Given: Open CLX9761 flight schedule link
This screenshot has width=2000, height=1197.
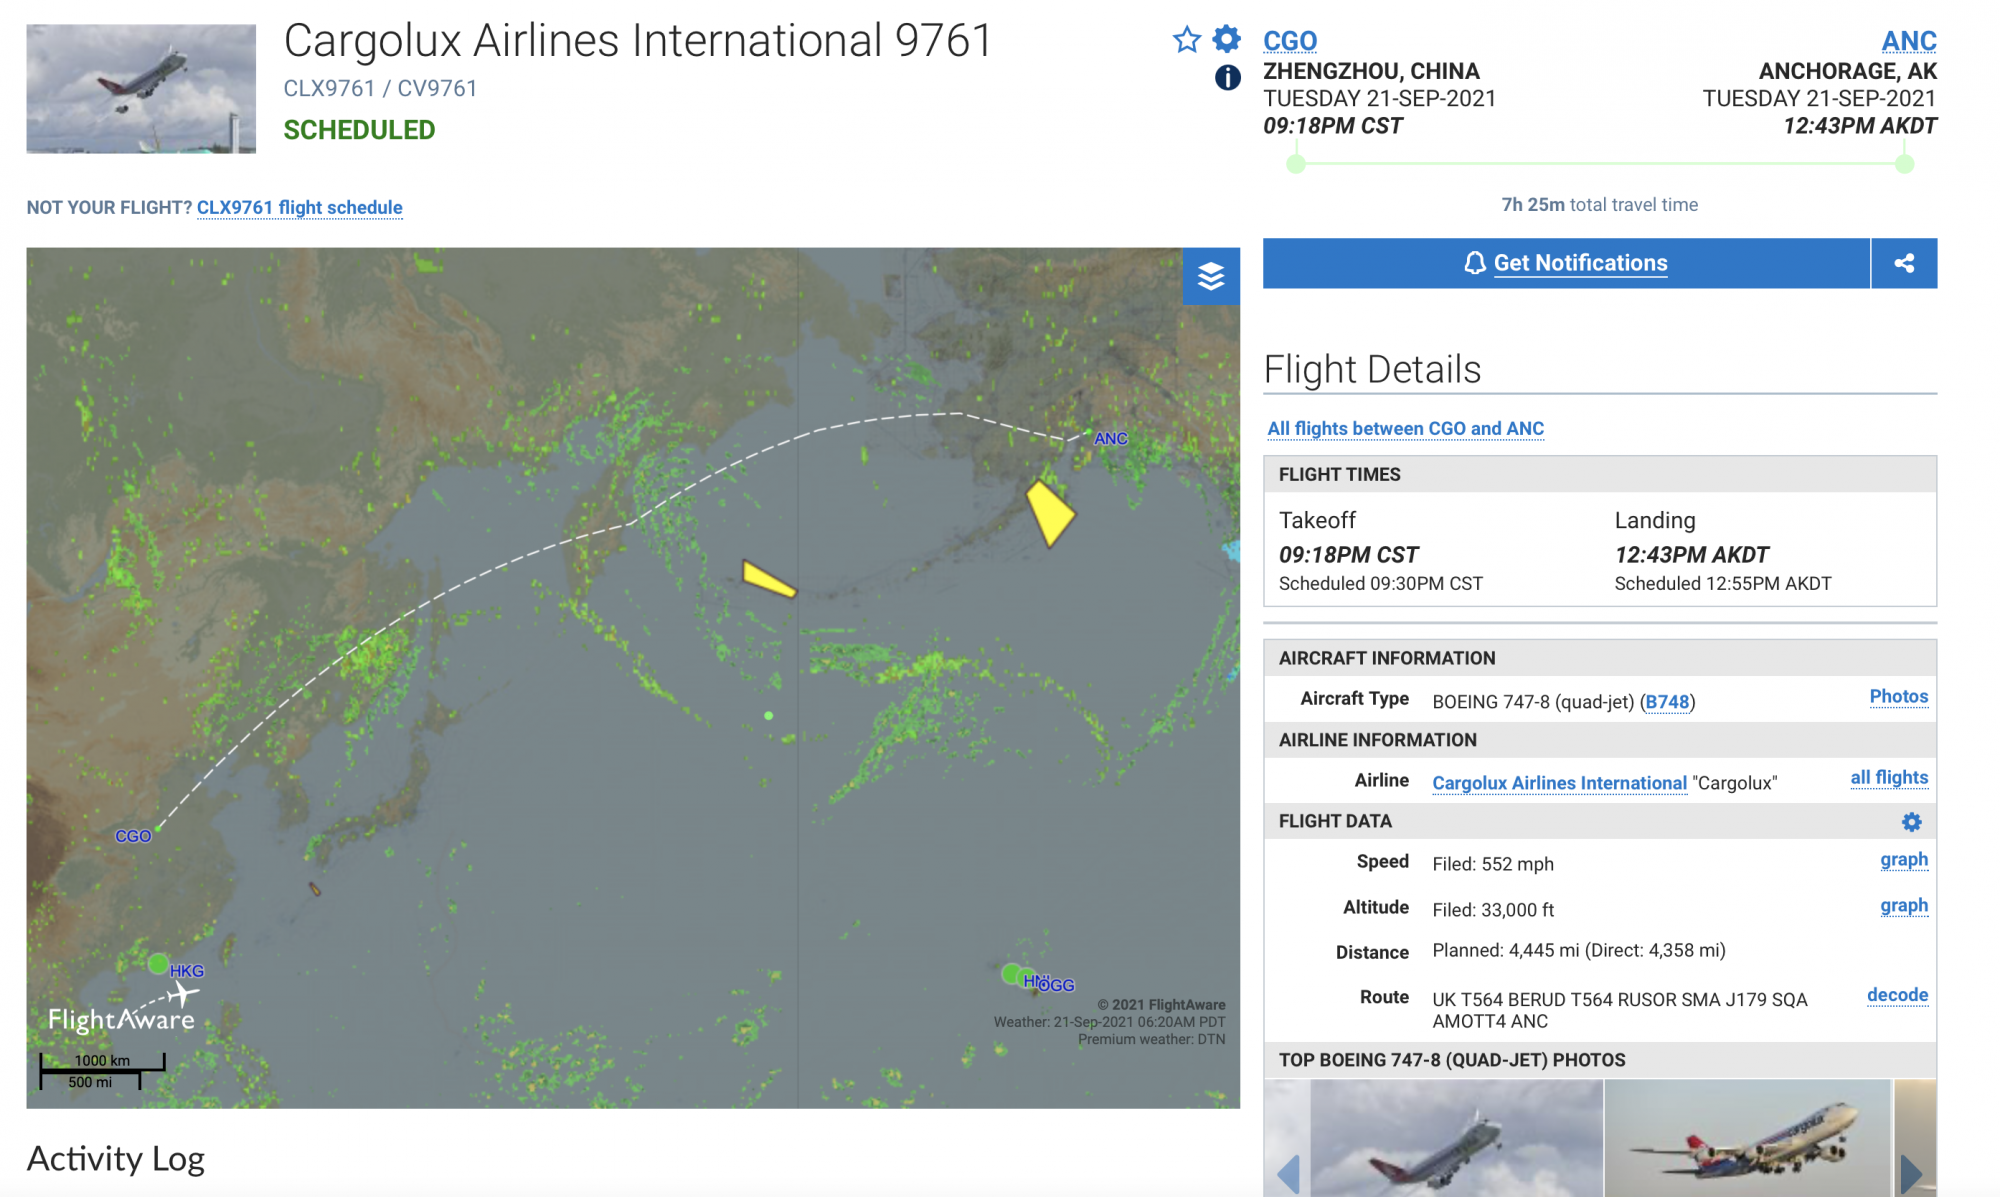Looking at the screenshot, I should point(299,207).
